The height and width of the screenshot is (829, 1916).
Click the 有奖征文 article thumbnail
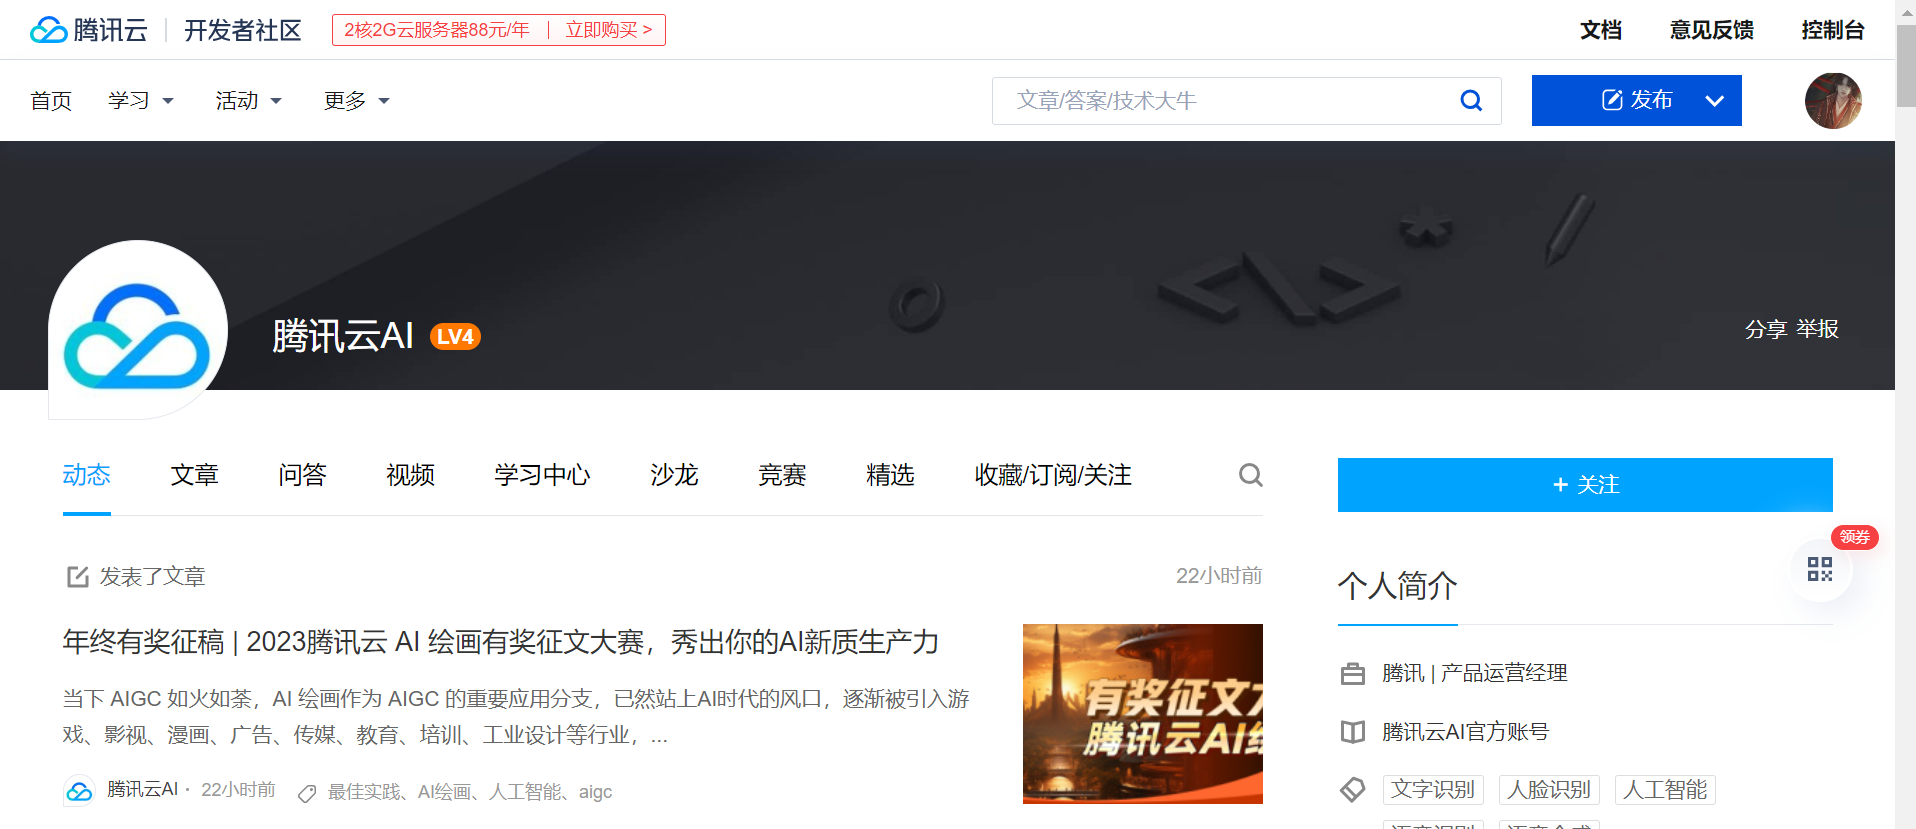(x=1143, y=714)
